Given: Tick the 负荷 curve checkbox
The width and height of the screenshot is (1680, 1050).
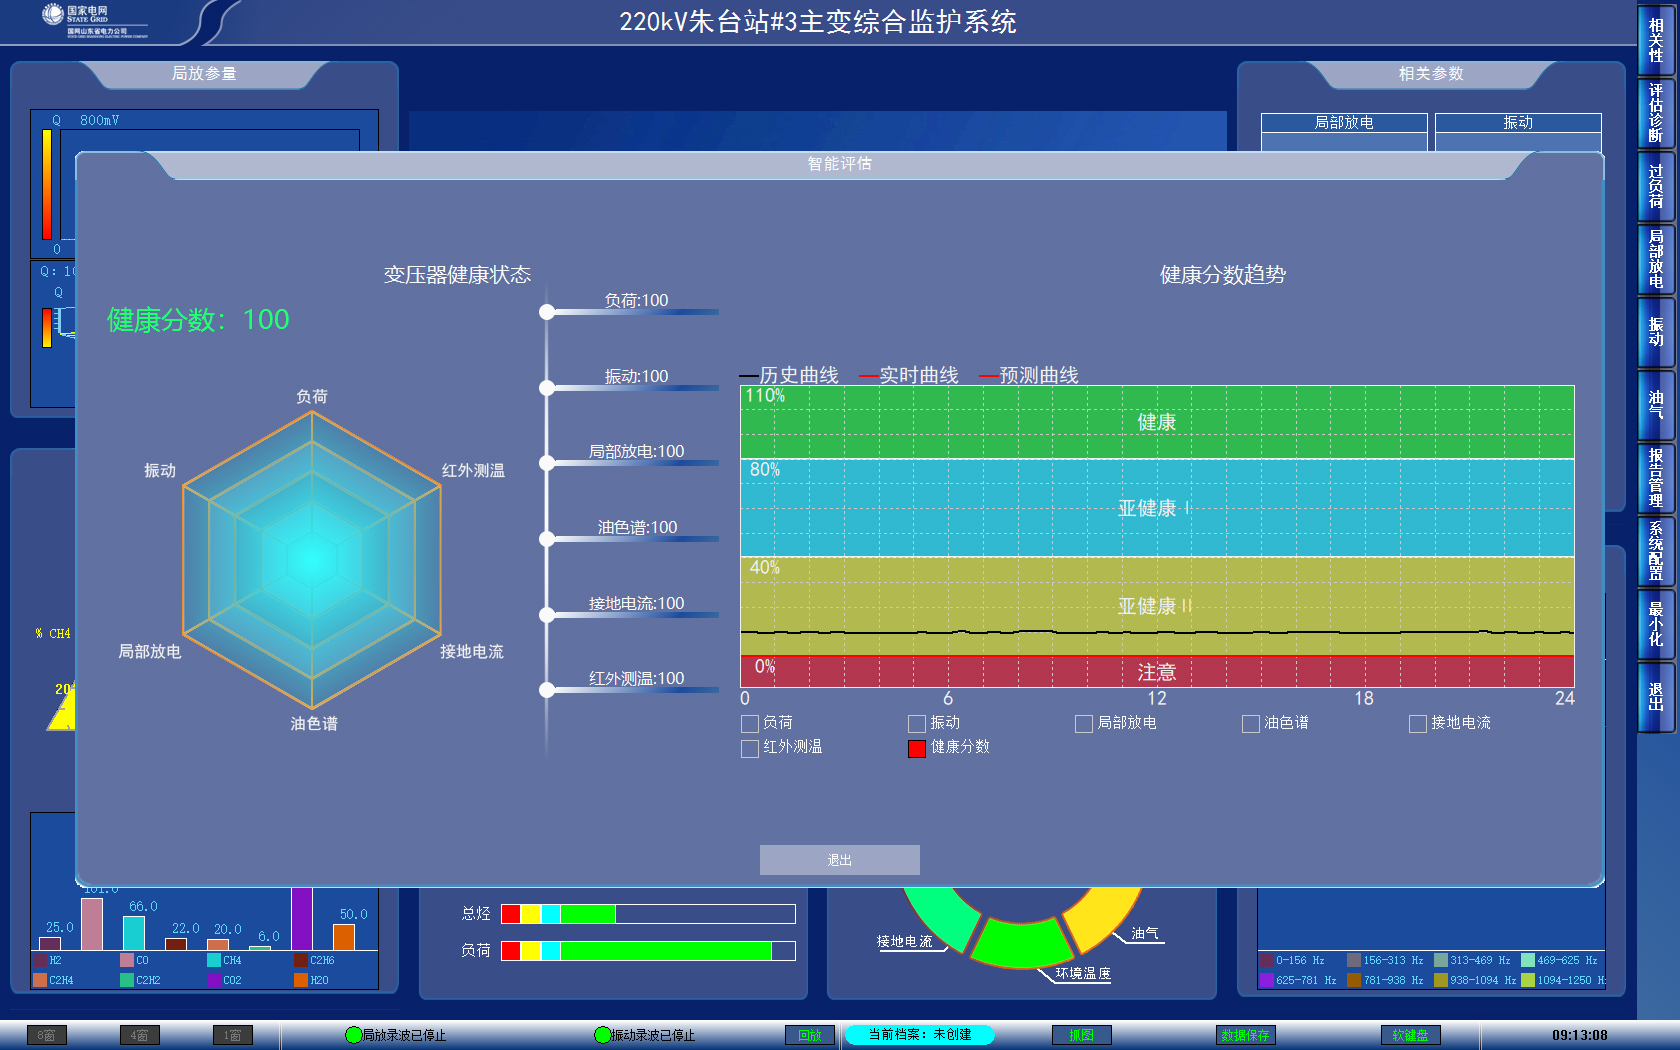Looking at the screenshot, I should 749,723.
